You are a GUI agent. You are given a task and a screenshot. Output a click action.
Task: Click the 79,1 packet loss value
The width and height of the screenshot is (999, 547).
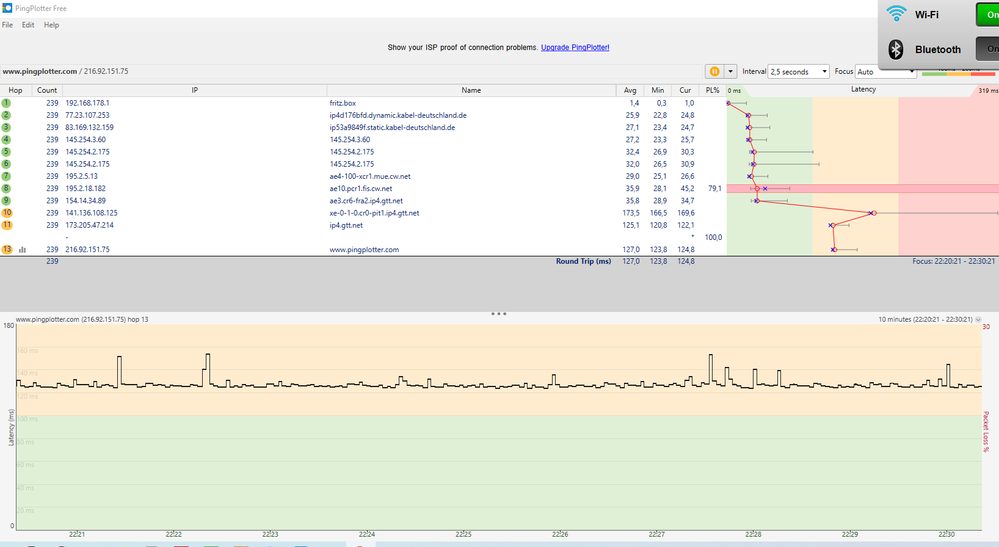(714, 188)
